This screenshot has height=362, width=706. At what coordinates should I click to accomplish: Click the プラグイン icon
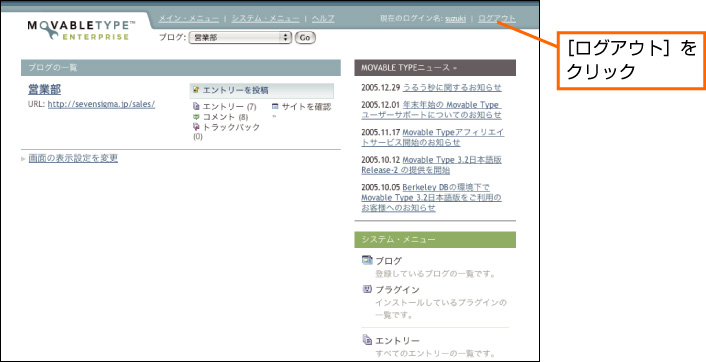tap(367, 289)
